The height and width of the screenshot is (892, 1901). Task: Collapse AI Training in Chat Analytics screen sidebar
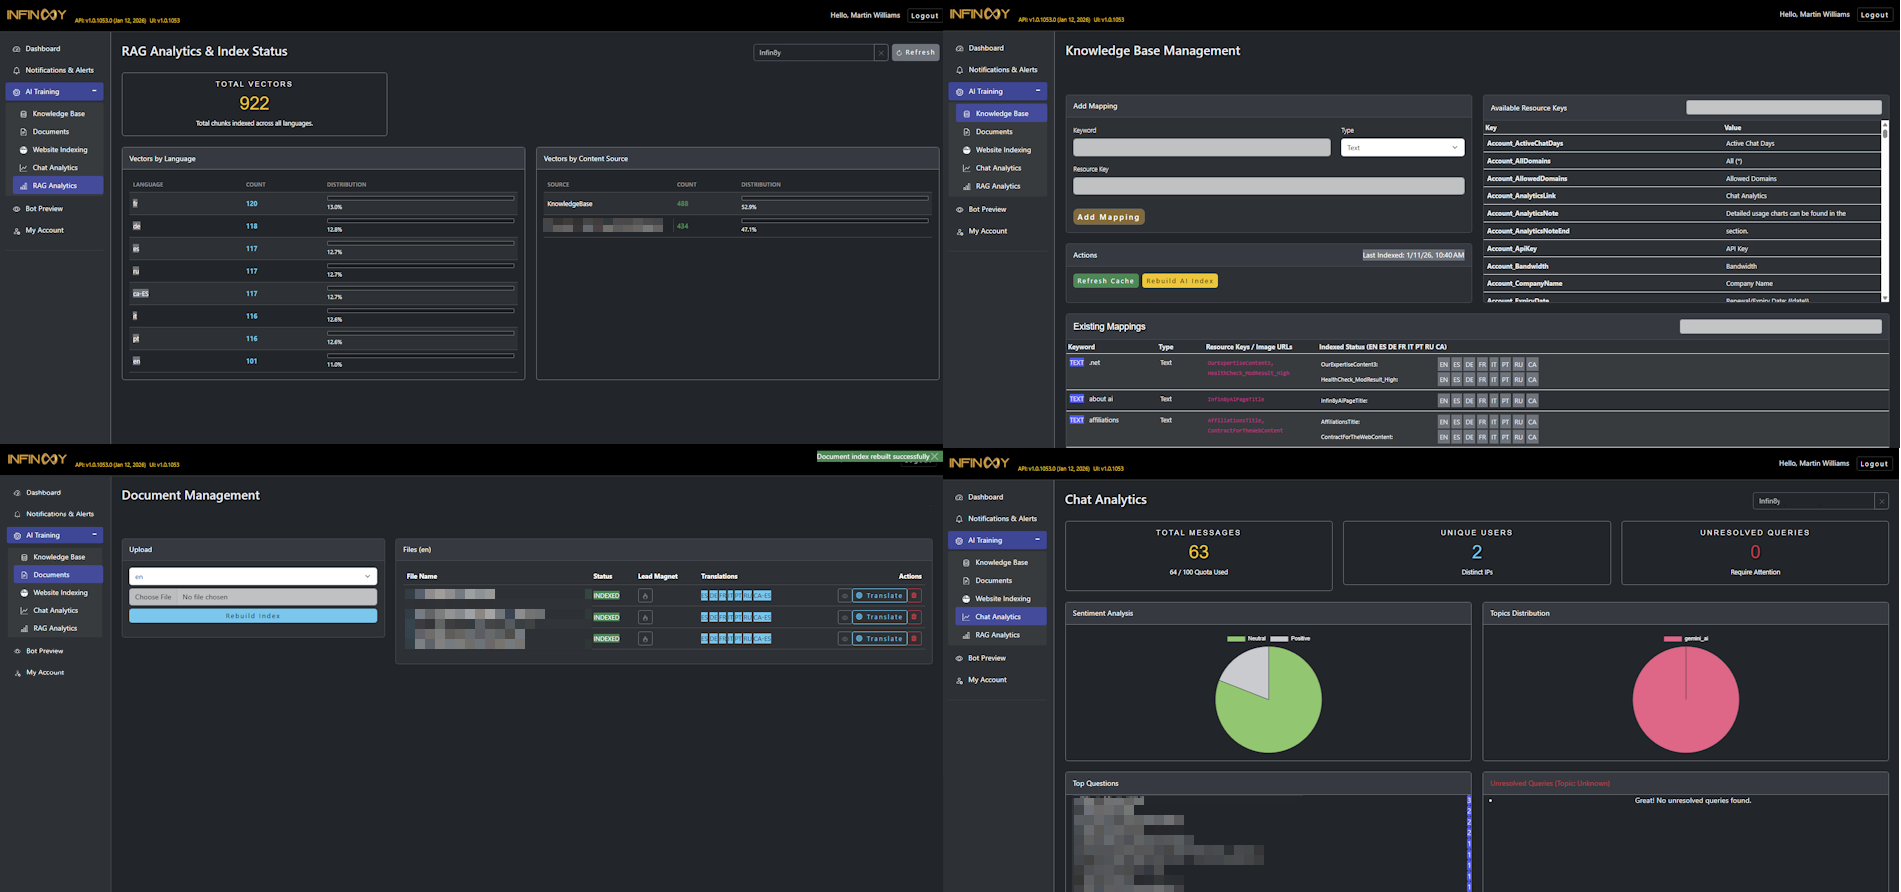pos(997,540)
